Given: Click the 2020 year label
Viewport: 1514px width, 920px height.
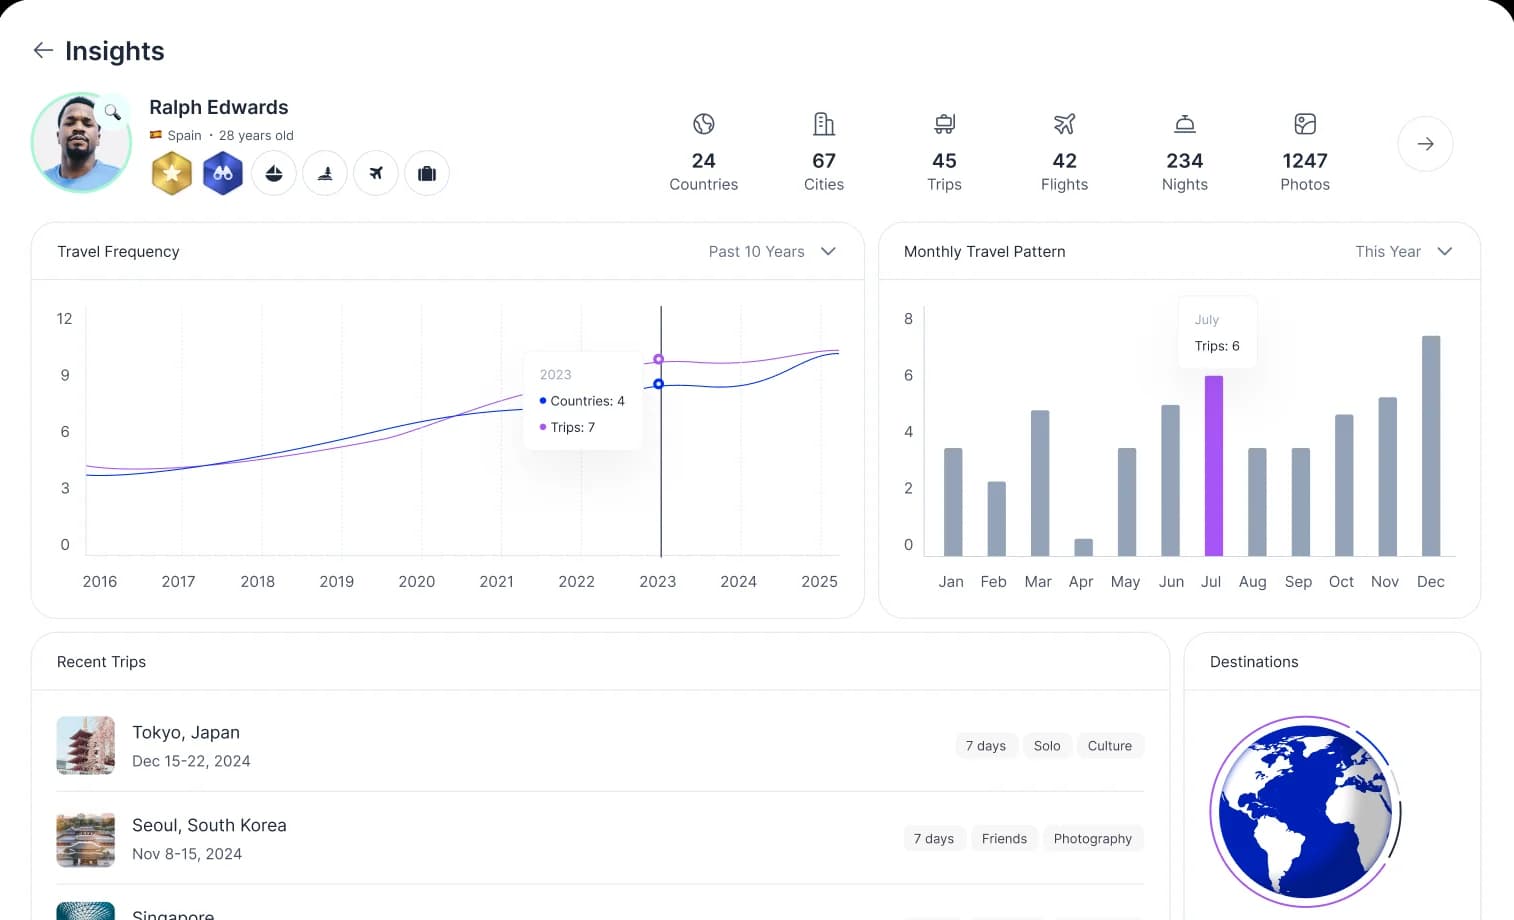Looking at the screenshot, I should [417, 582].
